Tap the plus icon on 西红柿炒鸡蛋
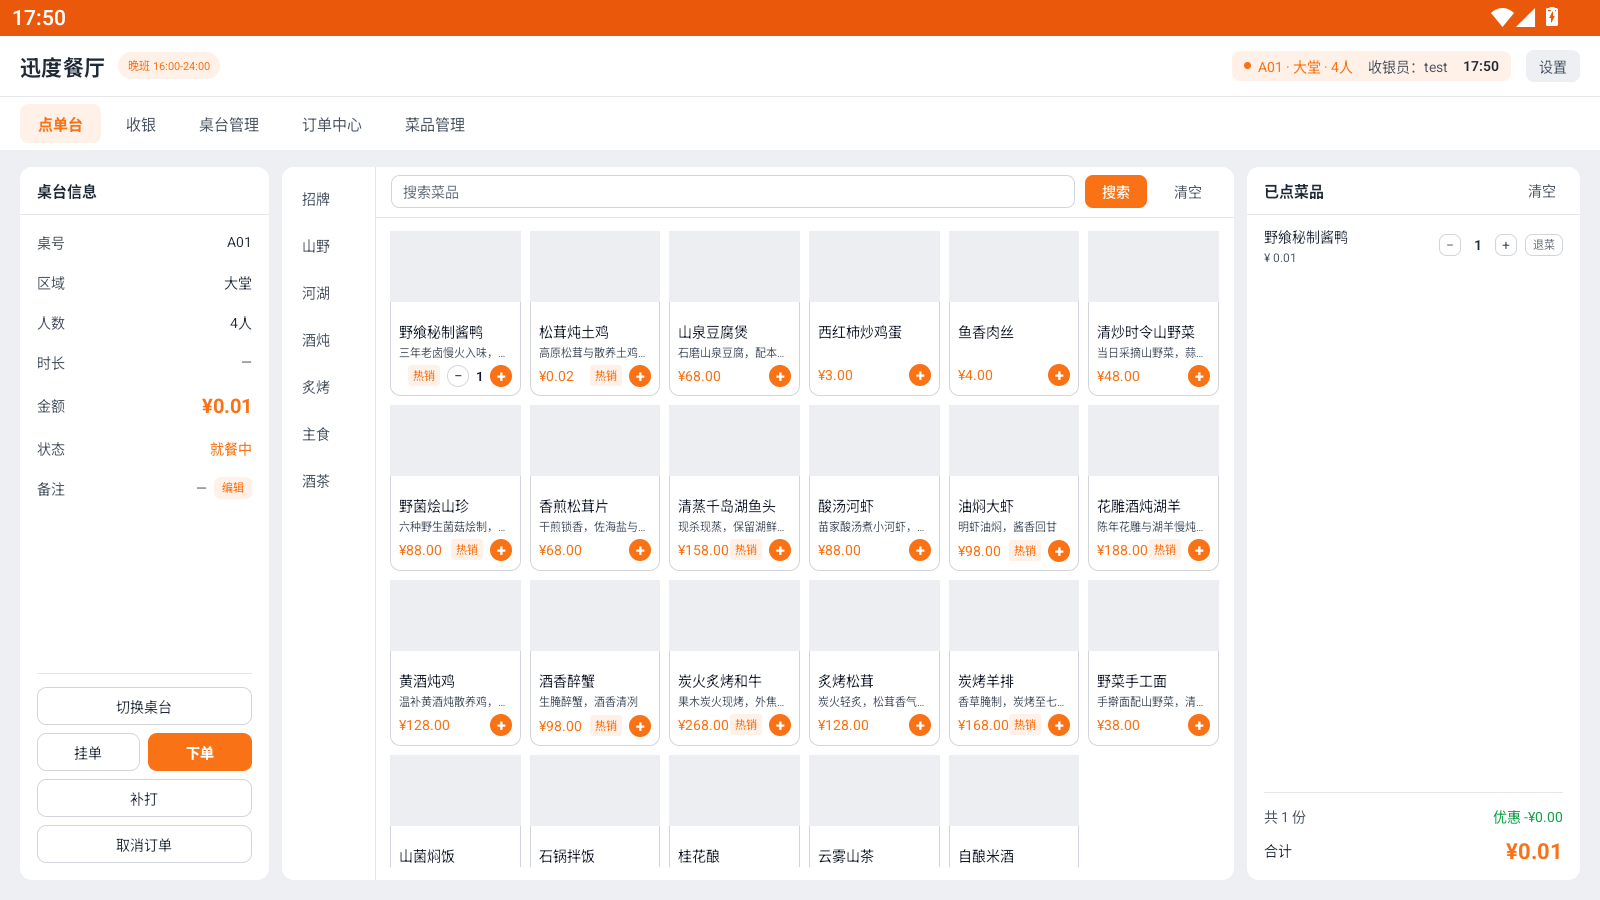 pyautogui.click(x=920, y=375)
